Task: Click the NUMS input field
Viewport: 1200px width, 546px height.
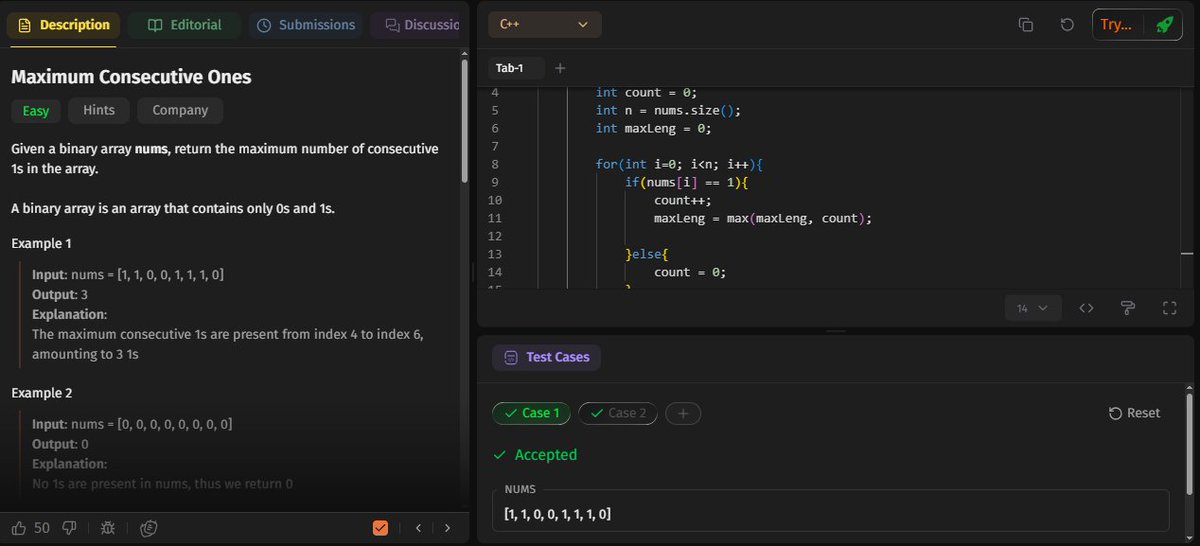Action: pos(830,510)
